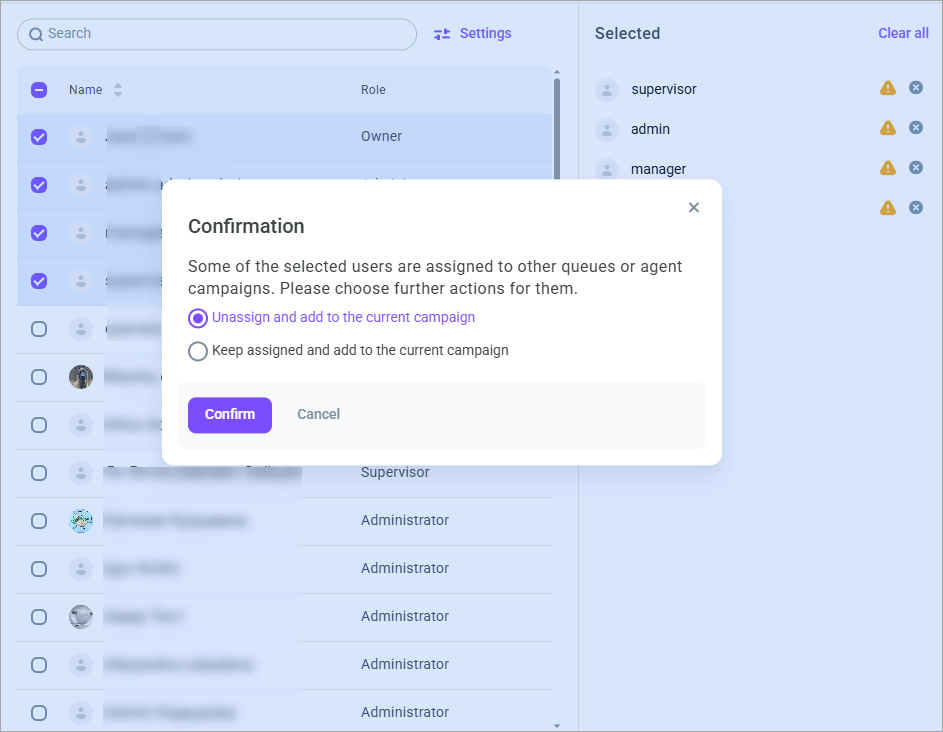Select Keep assigned and add to current campaign
Screen dimensions: 943x732
(x=198, y=351)
